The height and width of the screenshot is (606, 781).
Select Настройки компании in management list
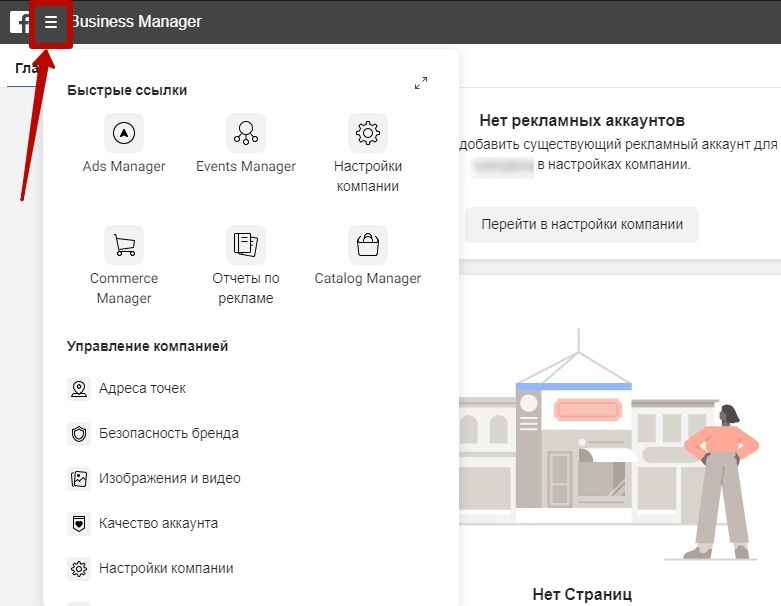[x=166, y=569]
